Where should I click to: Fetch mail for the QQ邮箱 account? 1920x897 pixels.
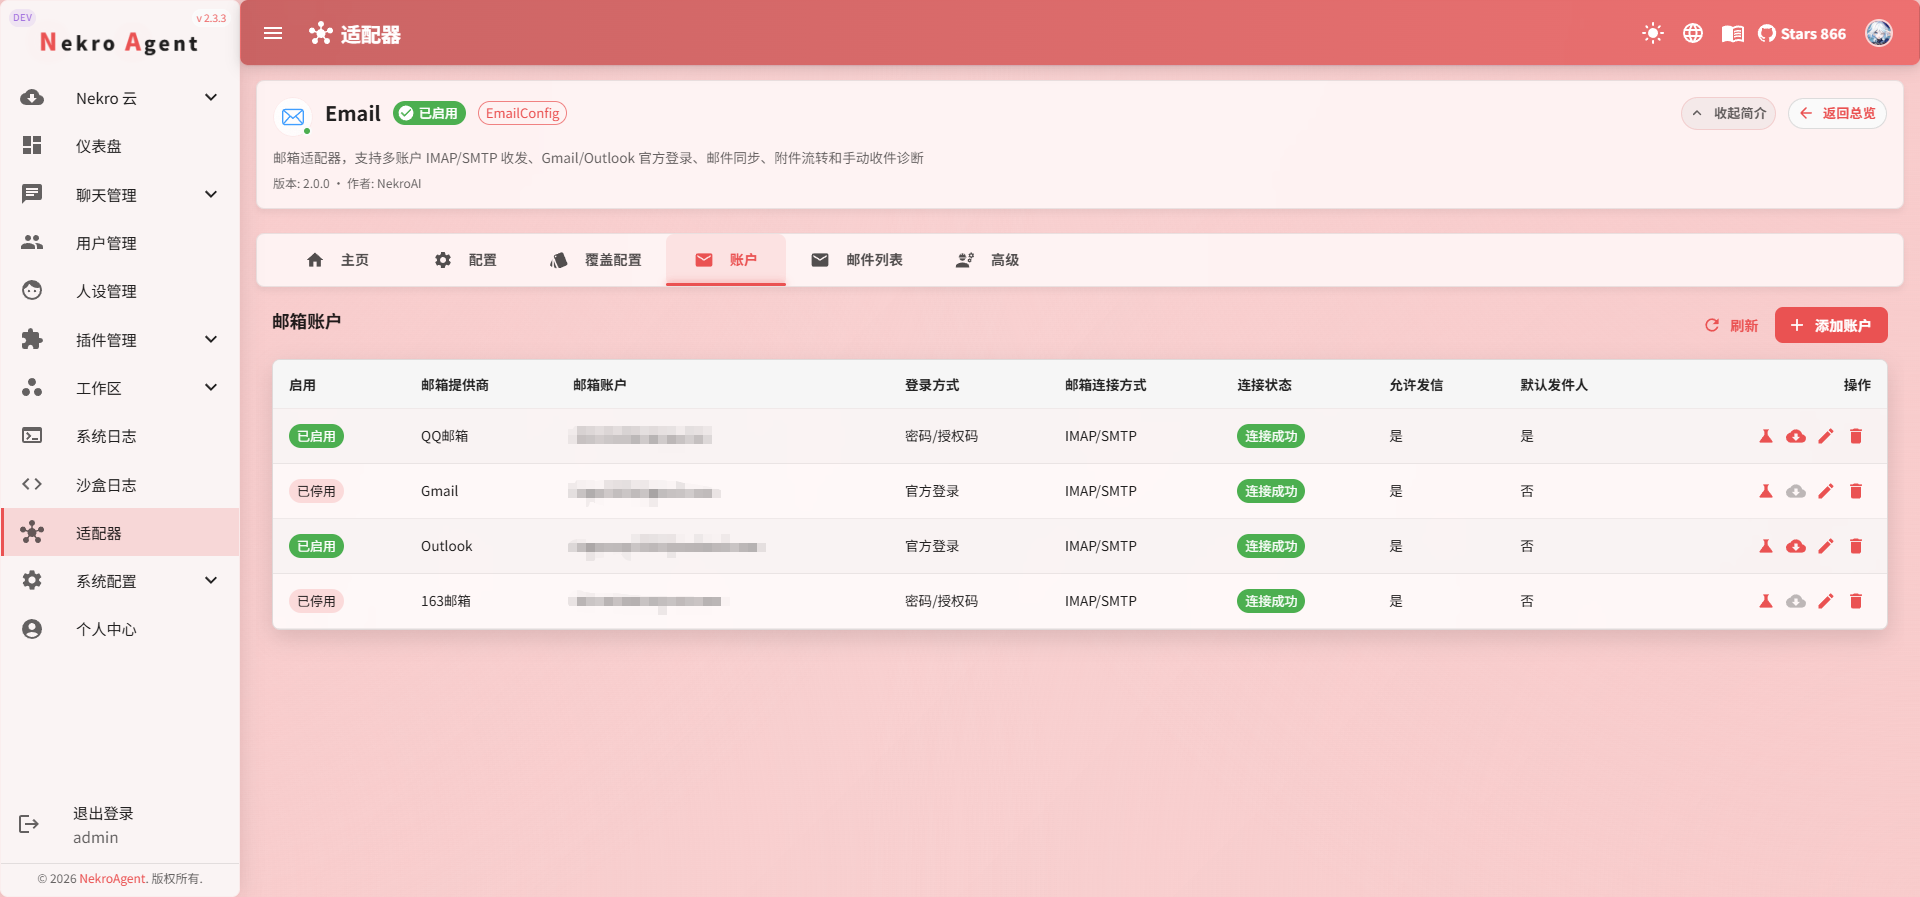[x=1796, y=436]
